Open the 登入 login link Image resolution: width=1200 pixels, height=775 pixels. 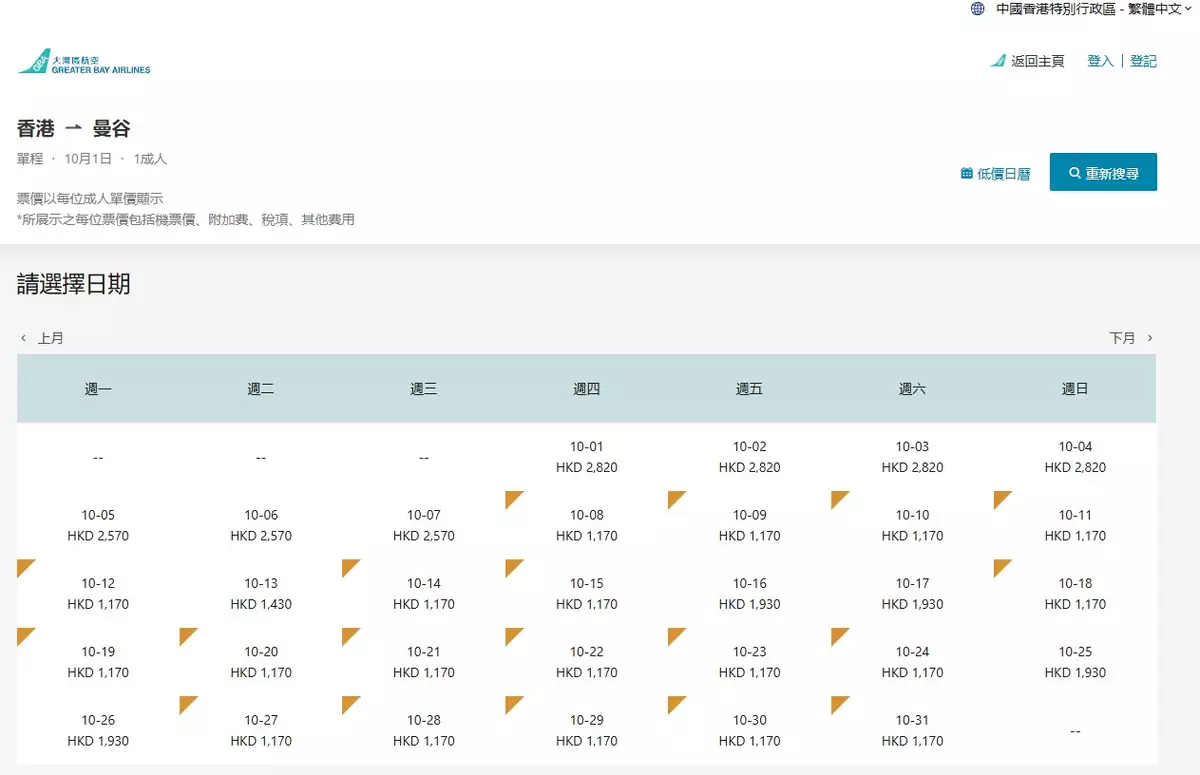click(1100, 61)
